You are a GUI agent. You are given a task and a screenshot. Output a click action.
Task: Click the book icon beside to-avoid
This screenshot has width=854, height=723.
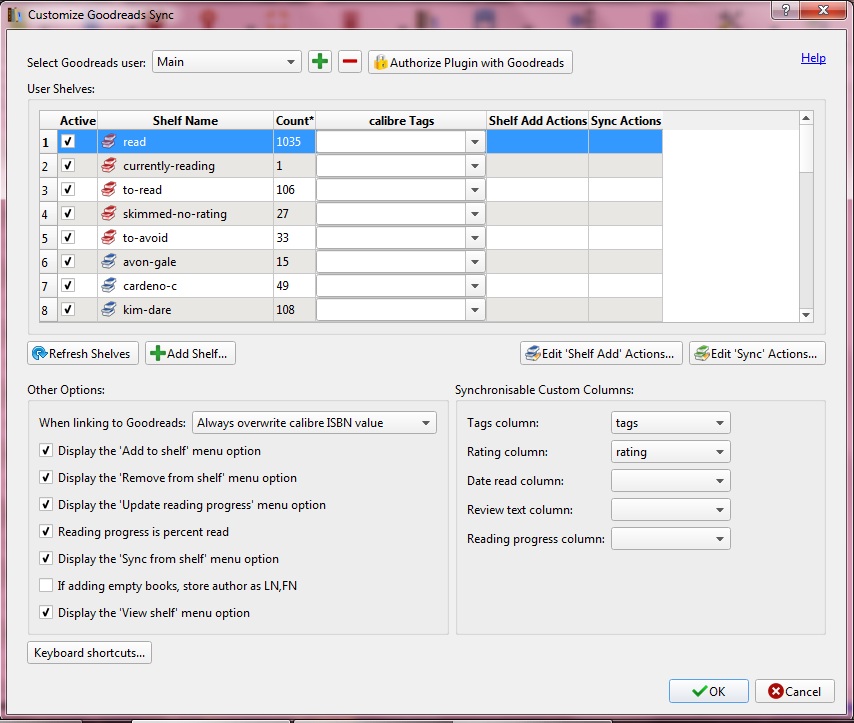pyautogui.click(x=109, y=238)
